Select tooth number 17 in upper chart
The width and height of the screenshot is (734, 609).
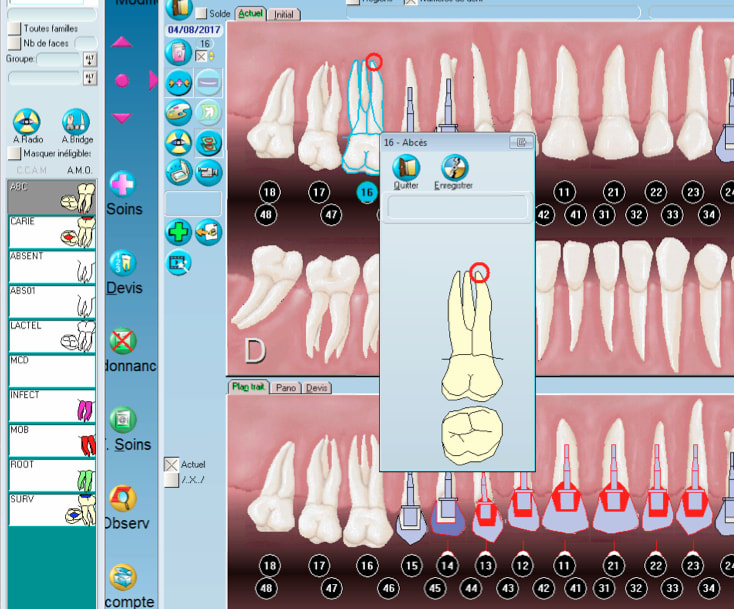point(319,192)
